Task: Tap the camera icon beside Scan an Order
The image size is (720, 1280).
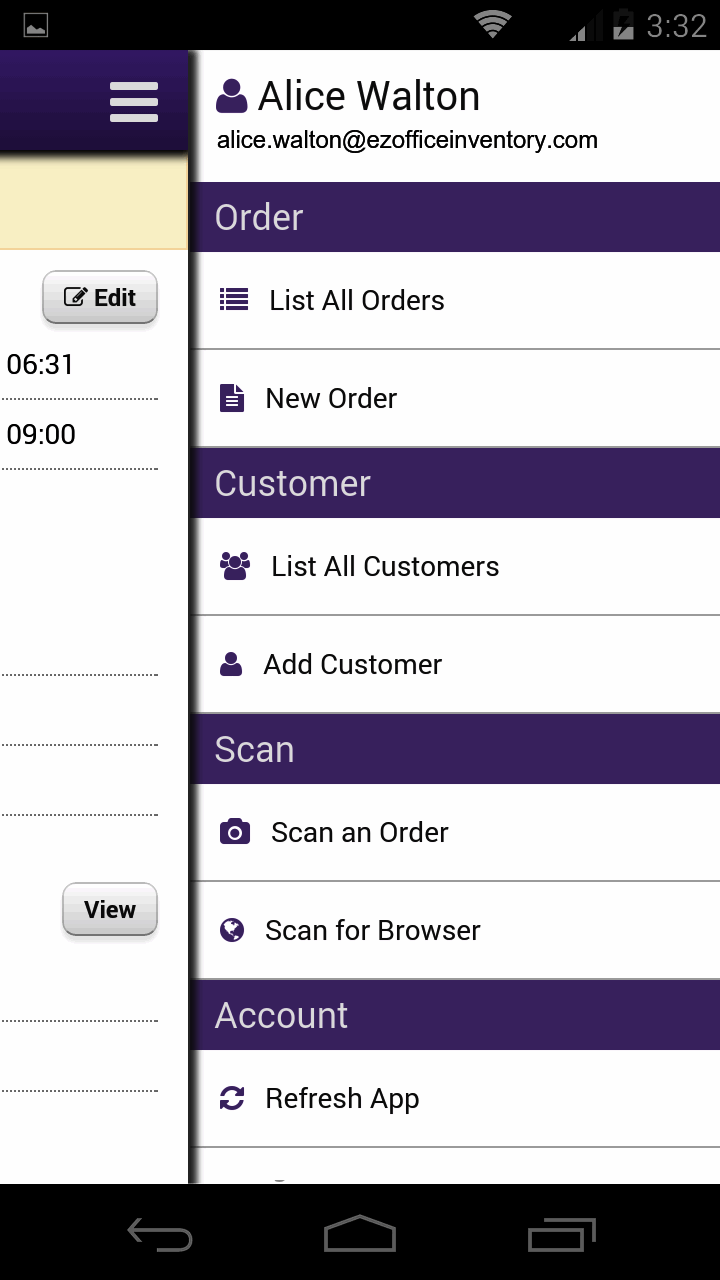Action: click(235, 832)
